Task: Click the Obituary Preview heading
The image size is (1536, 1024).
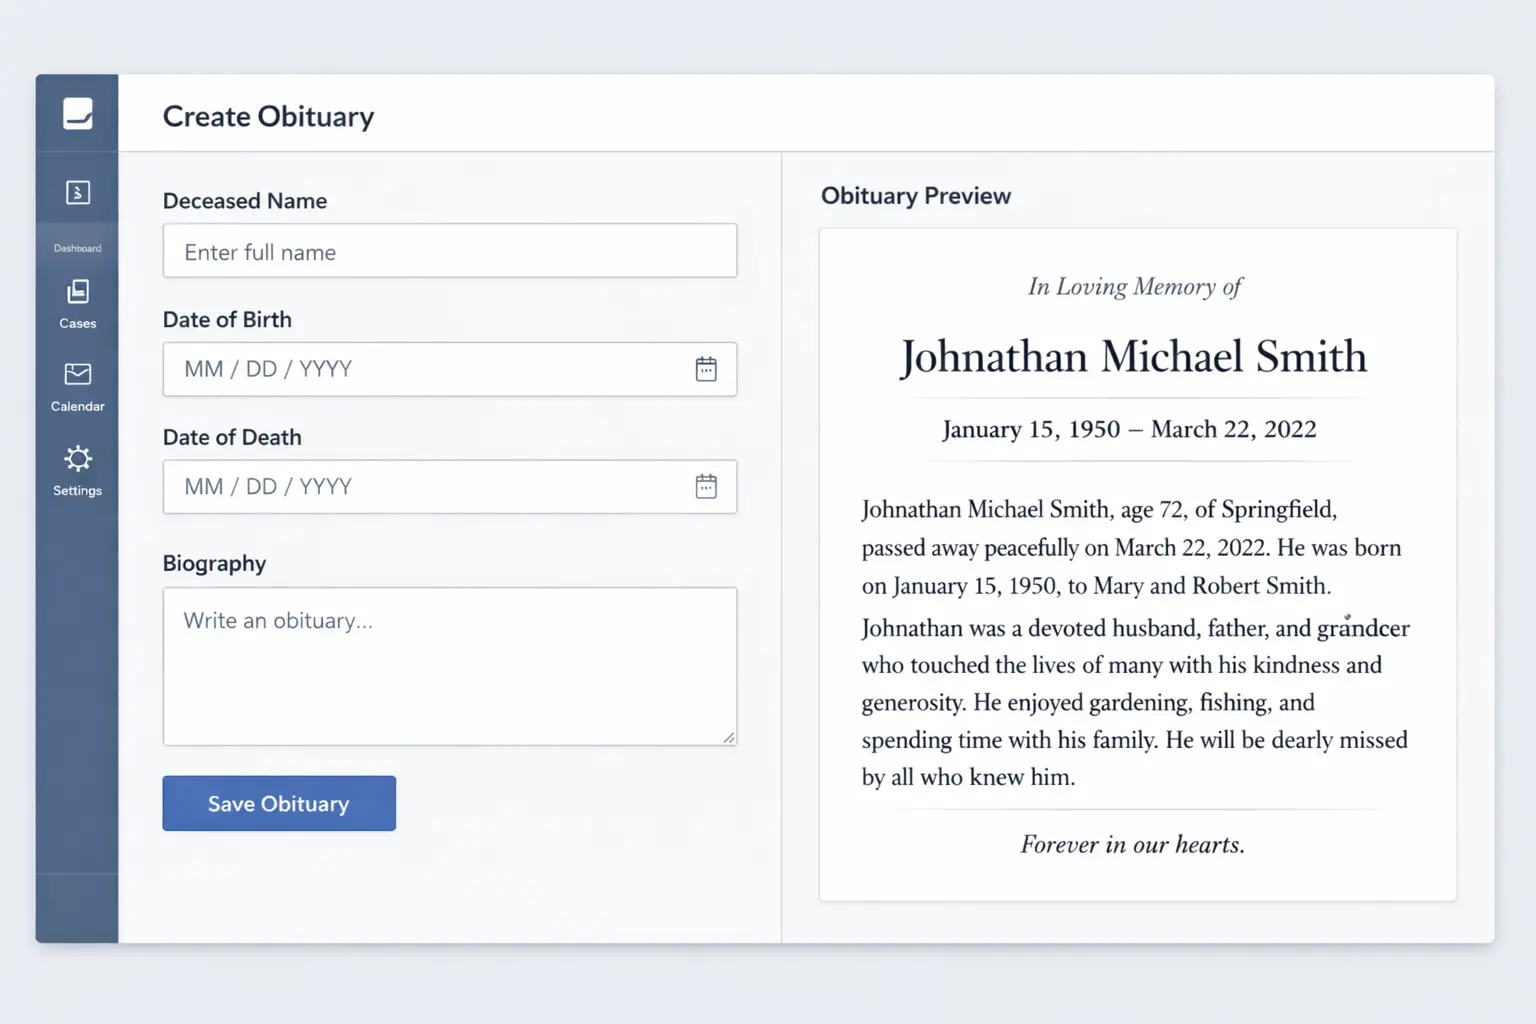Action: point(915,195)
